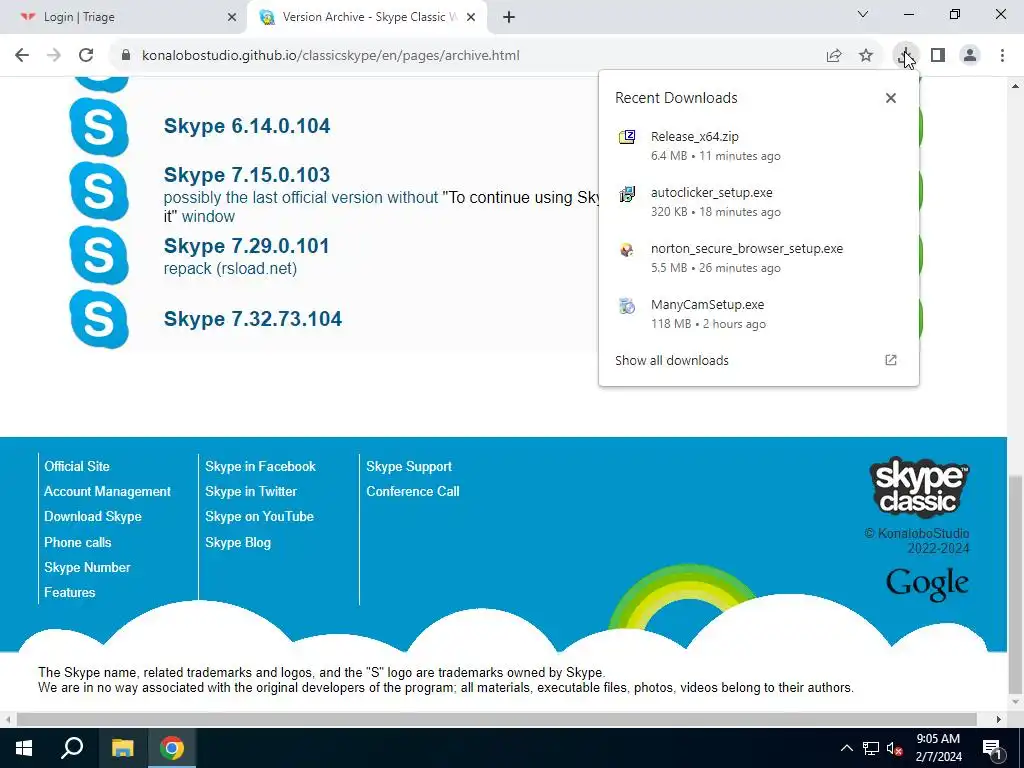This screenshot has height=768, width=1024.
Task: Click the Skype Classic footer logo
Action: point(919,487)
